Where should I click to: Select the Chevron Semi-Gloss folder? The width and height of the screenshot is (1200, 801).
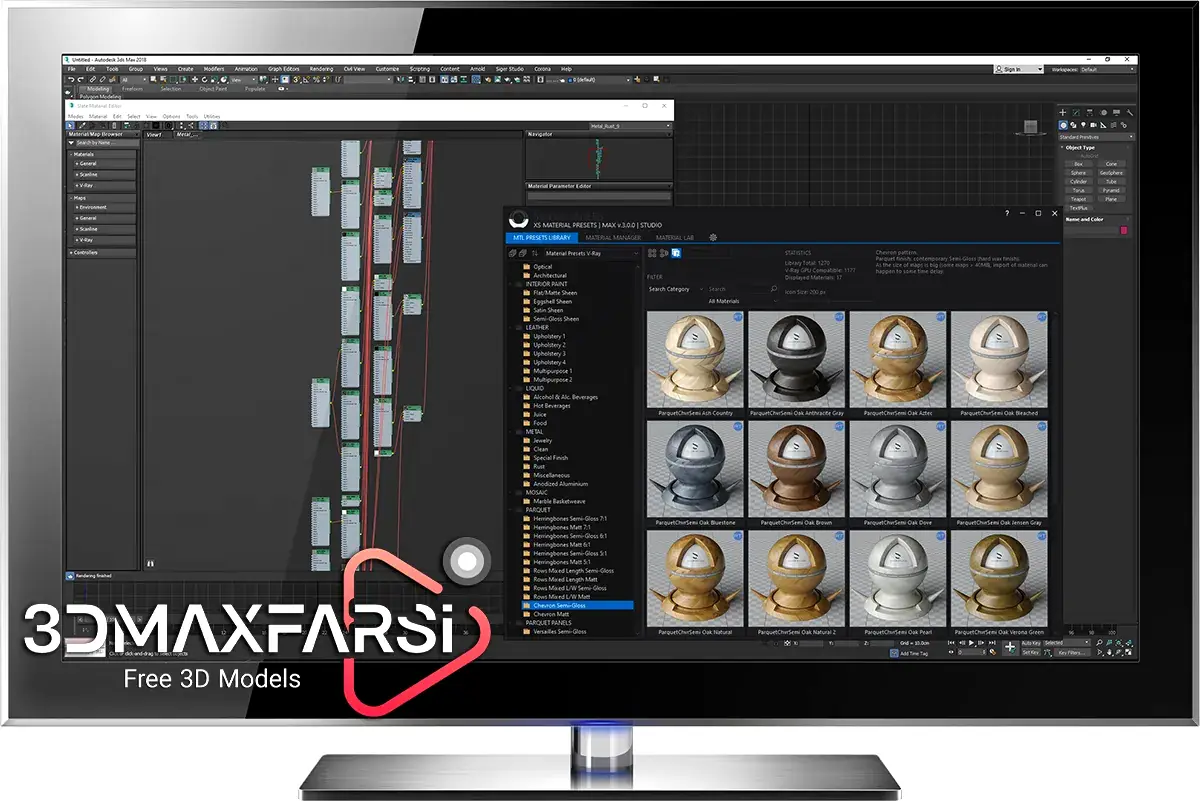coord(578,605)
